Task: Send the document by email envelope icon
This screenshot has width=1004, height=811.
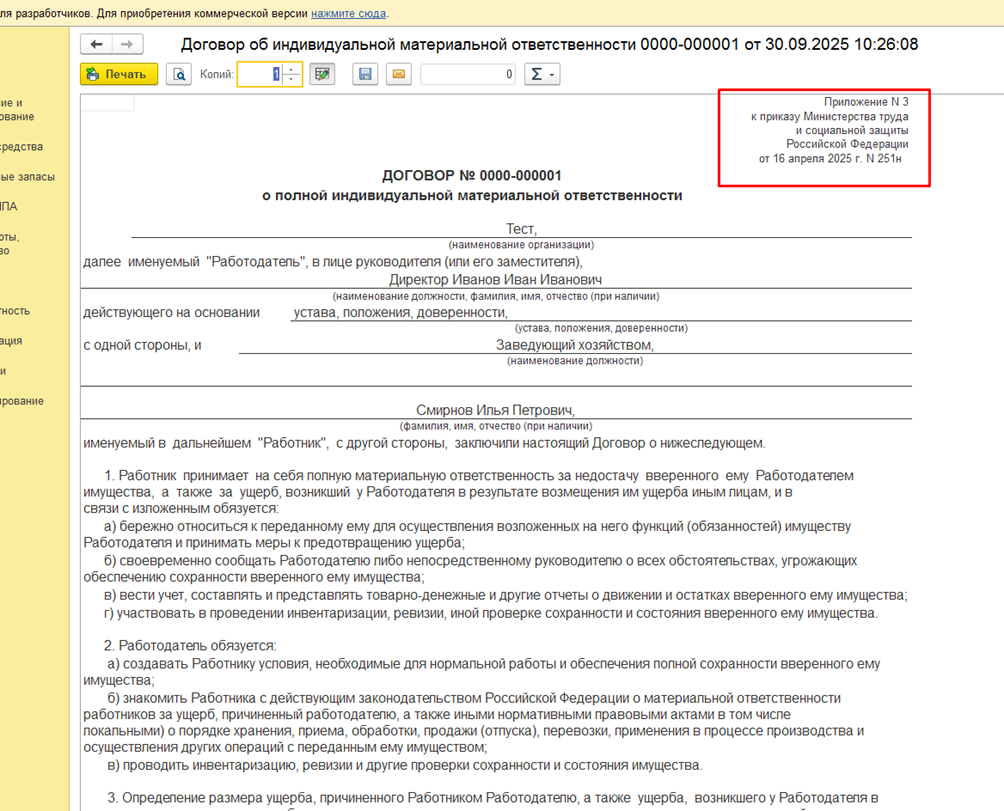Action: tap(398, 74)
